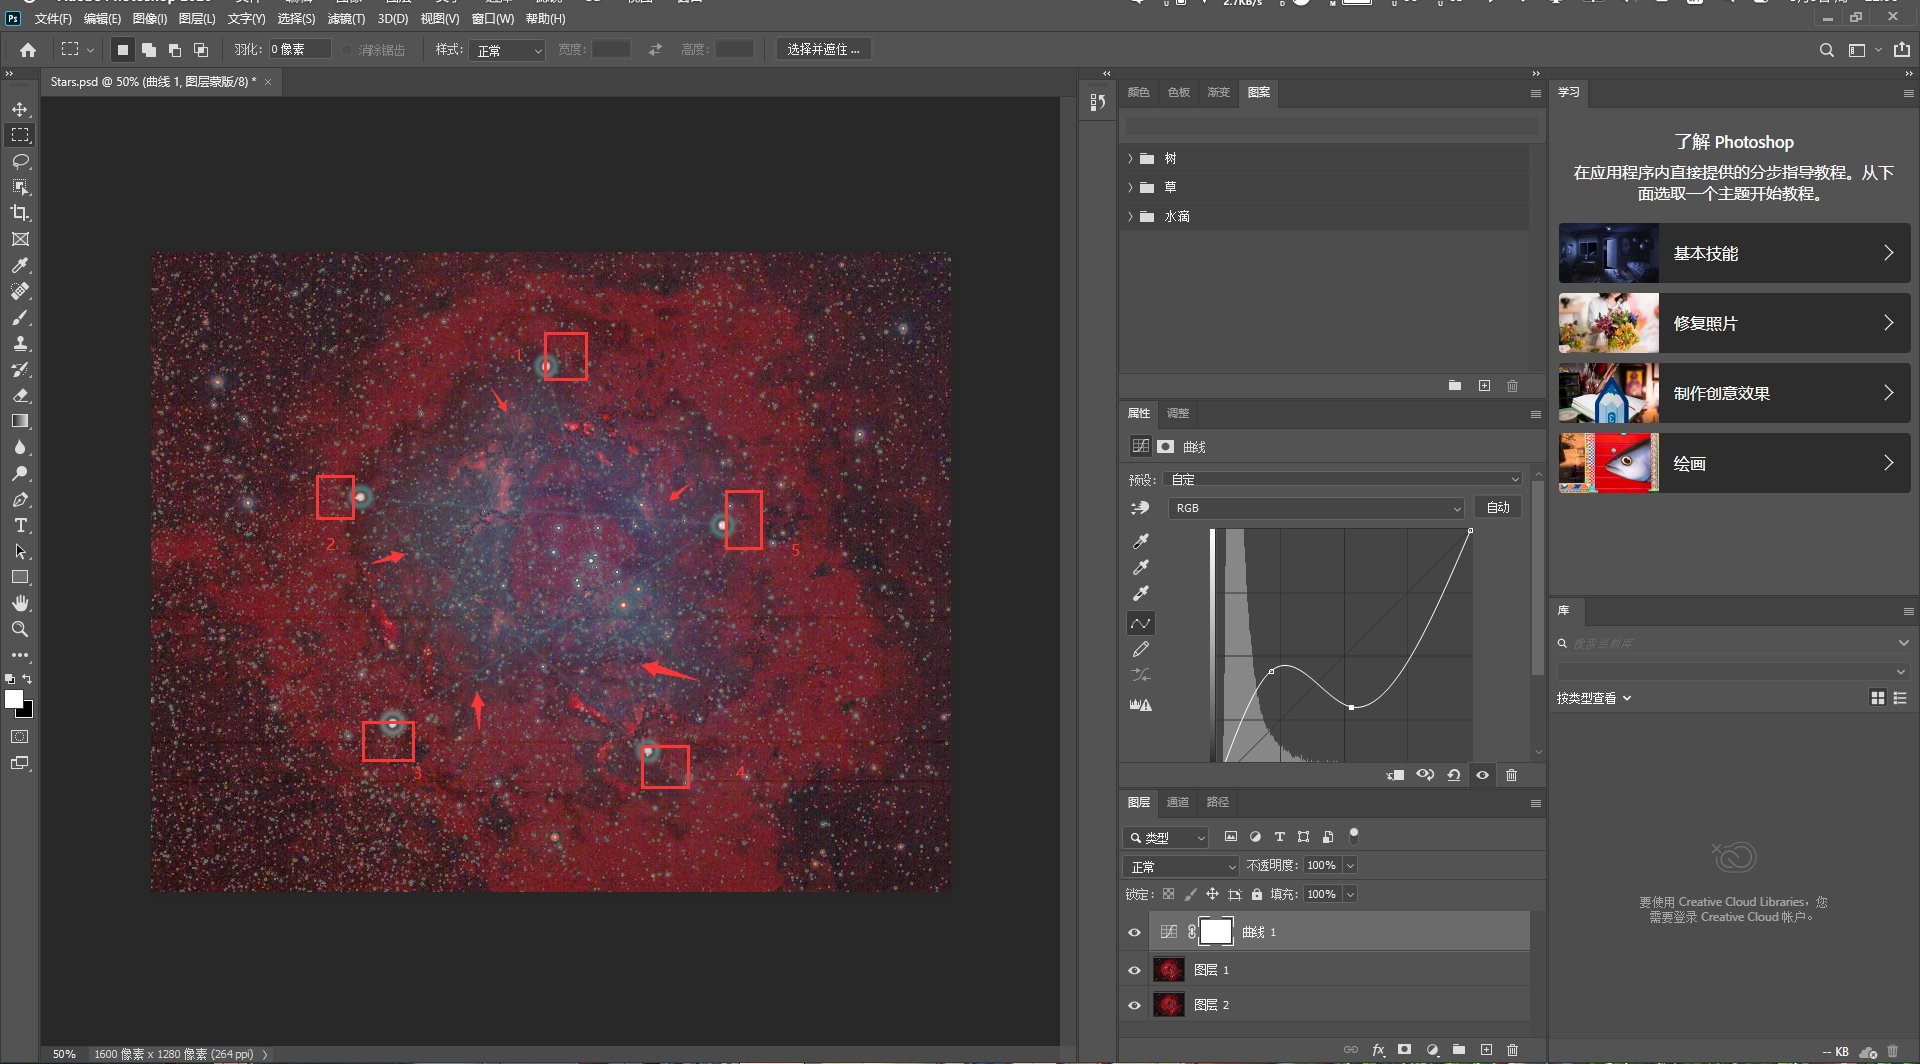Reset curves adjustment to defaults
Screen dimensions: 1920x1064
coord(1454,775)
